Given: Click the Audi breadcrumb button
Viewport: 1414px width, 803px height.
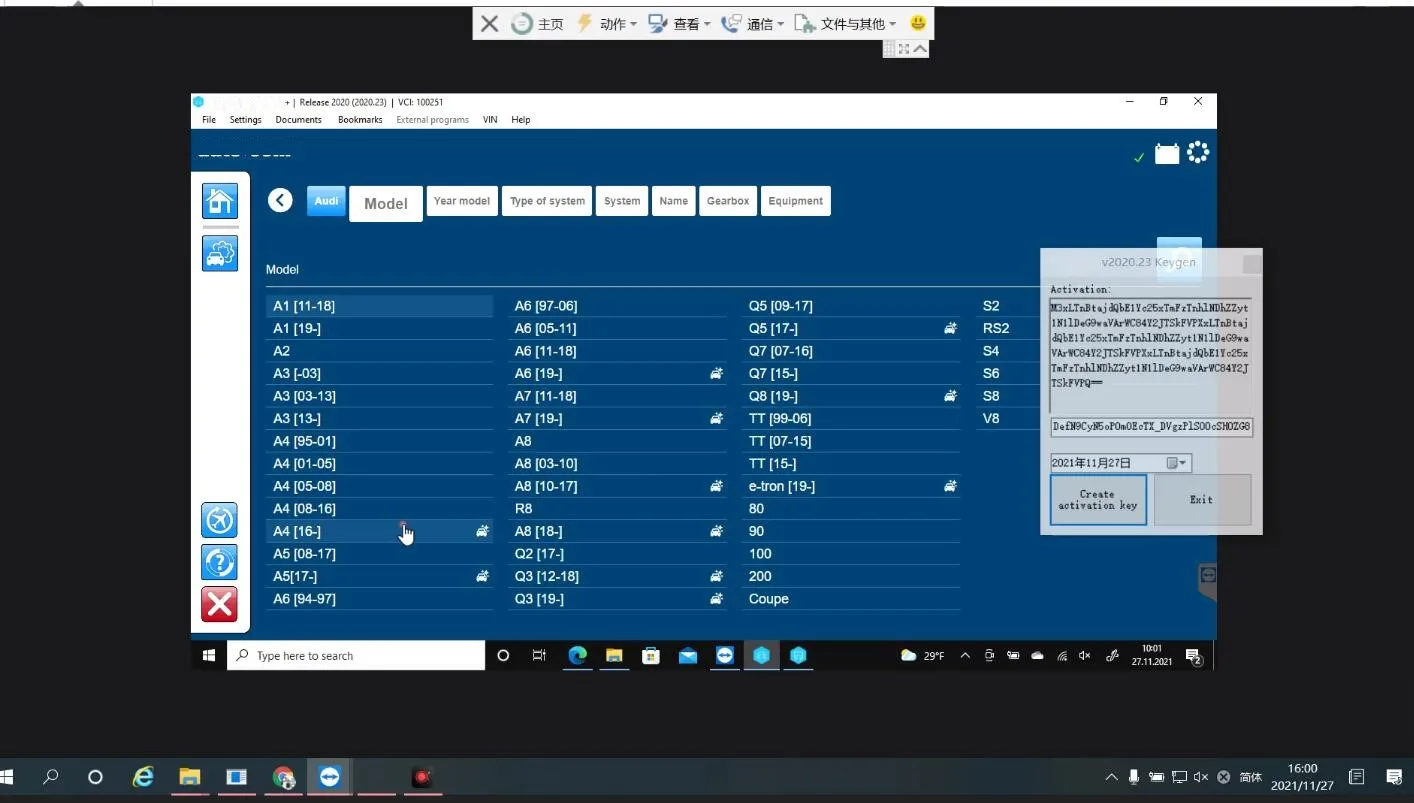Looking at the screenshot, I should coord(326,200).
